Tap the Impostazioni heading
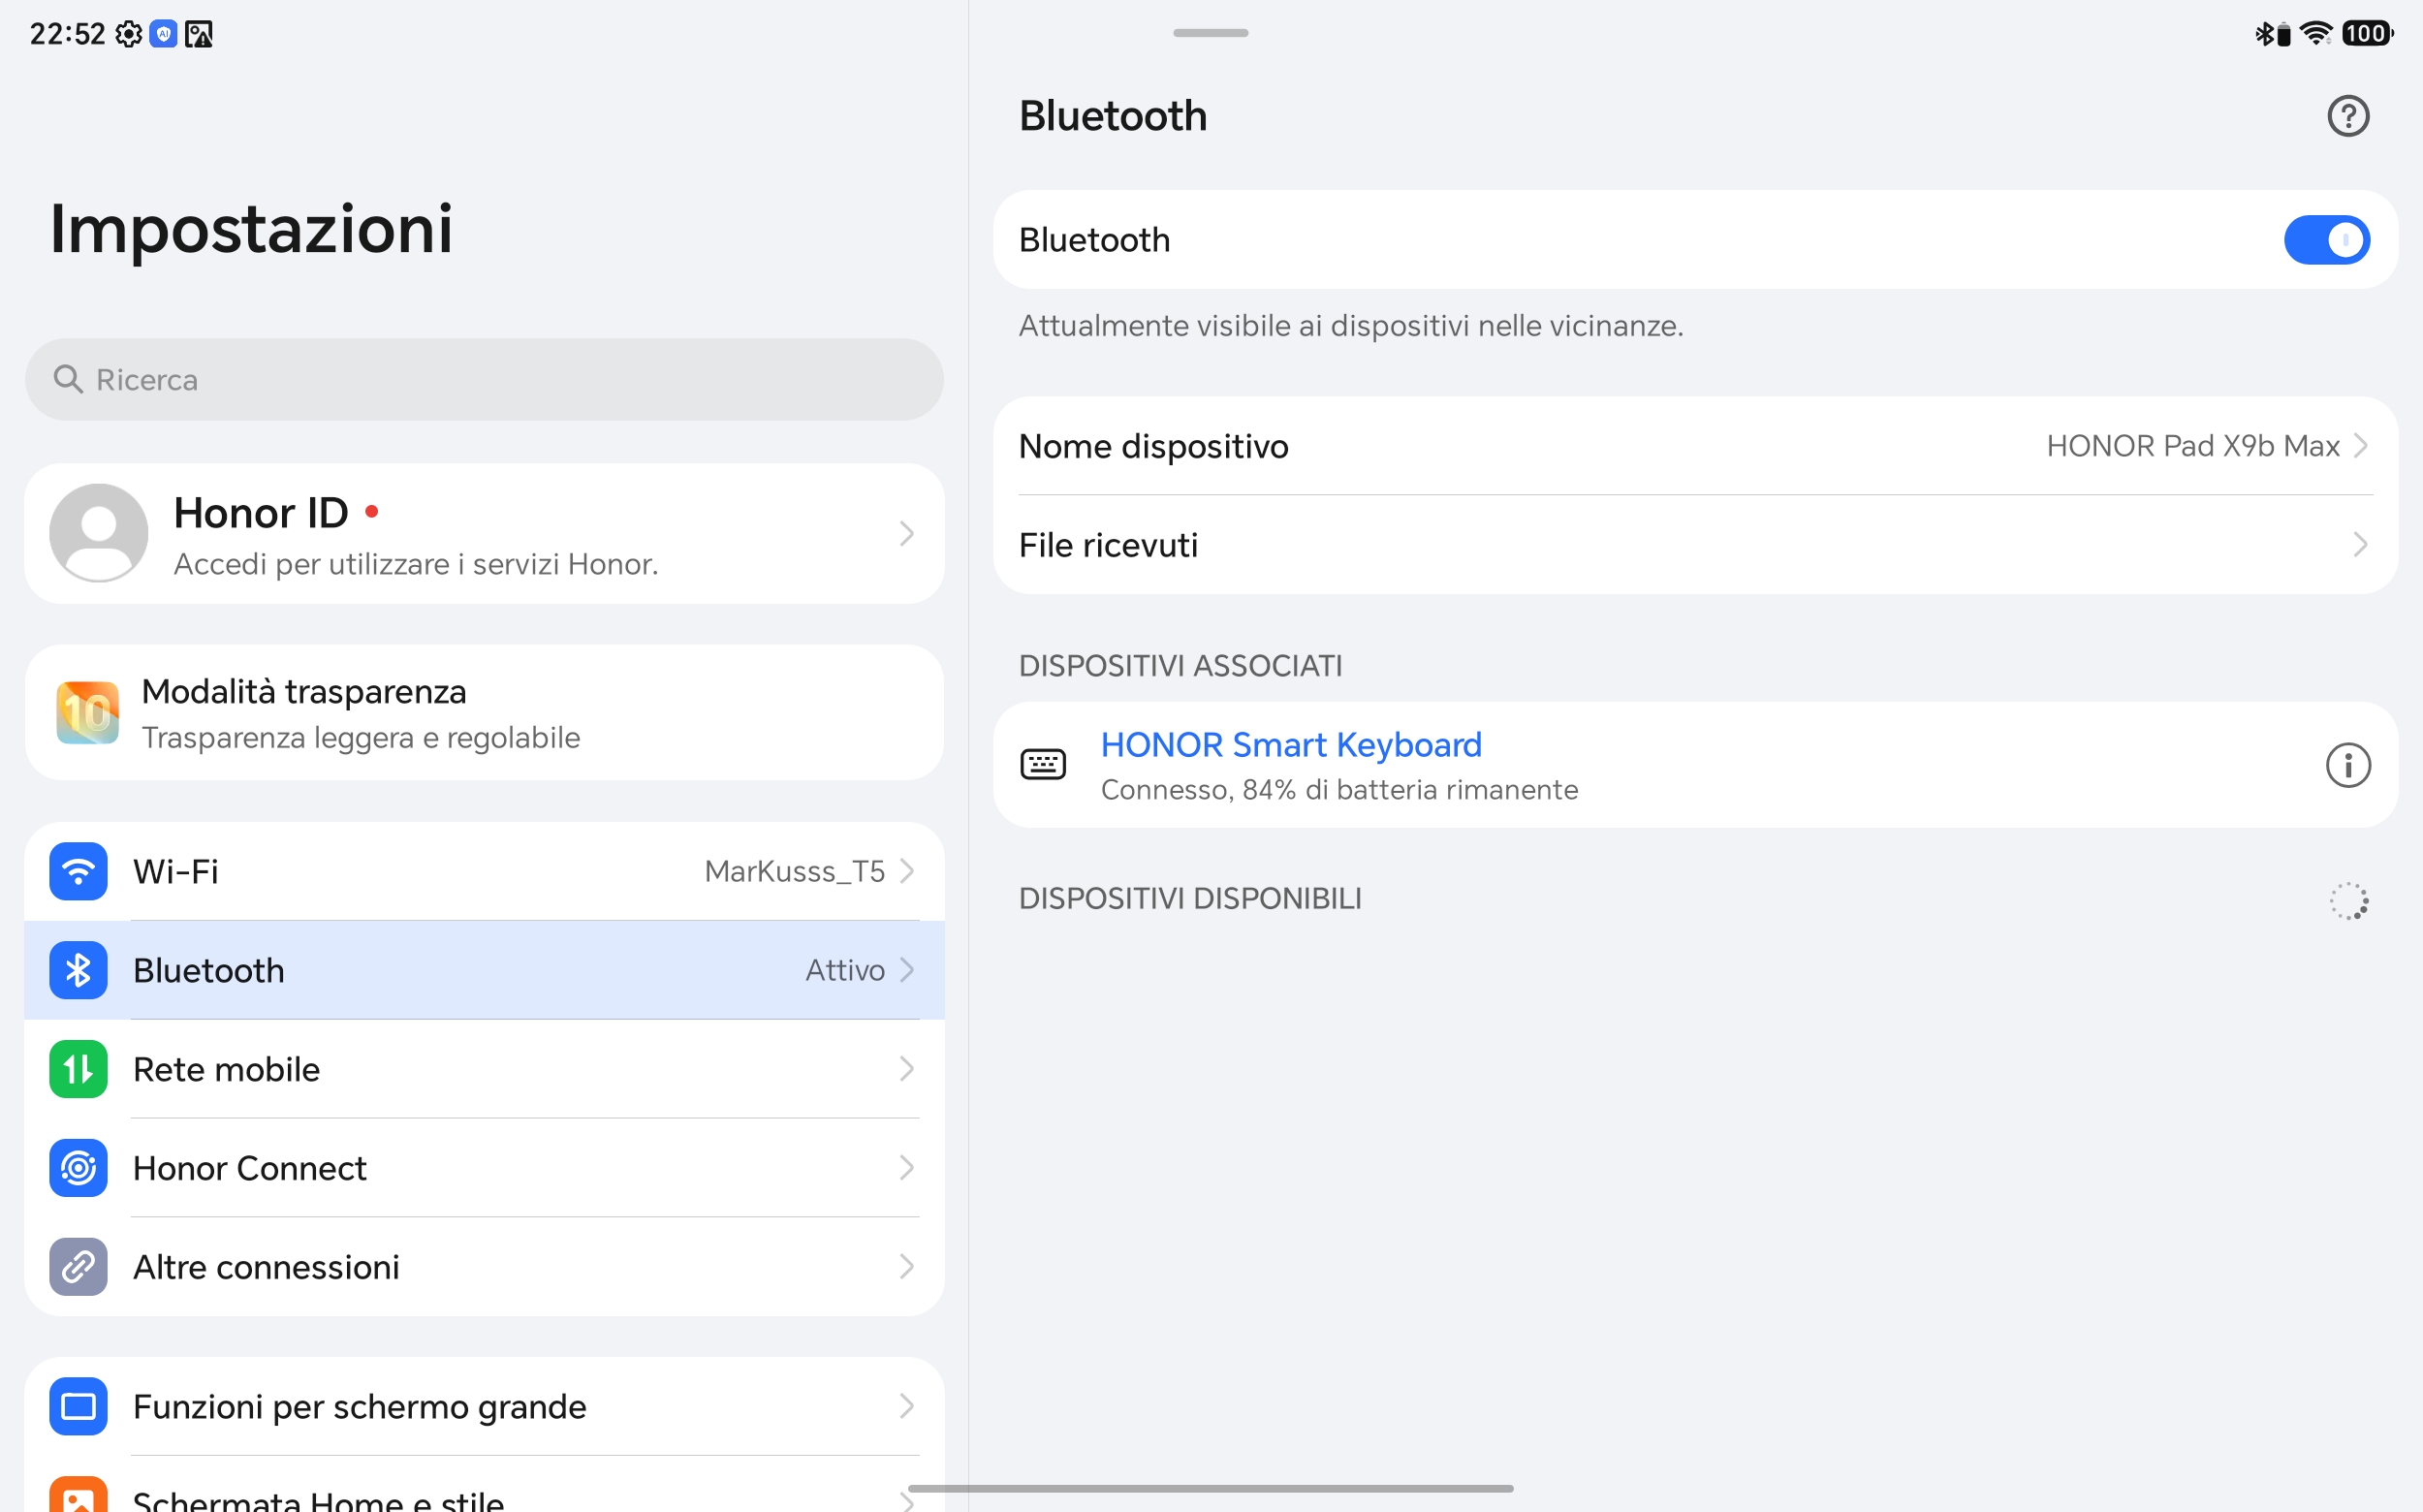This screenshot has width=2423, height=1512. pos(251,229)
